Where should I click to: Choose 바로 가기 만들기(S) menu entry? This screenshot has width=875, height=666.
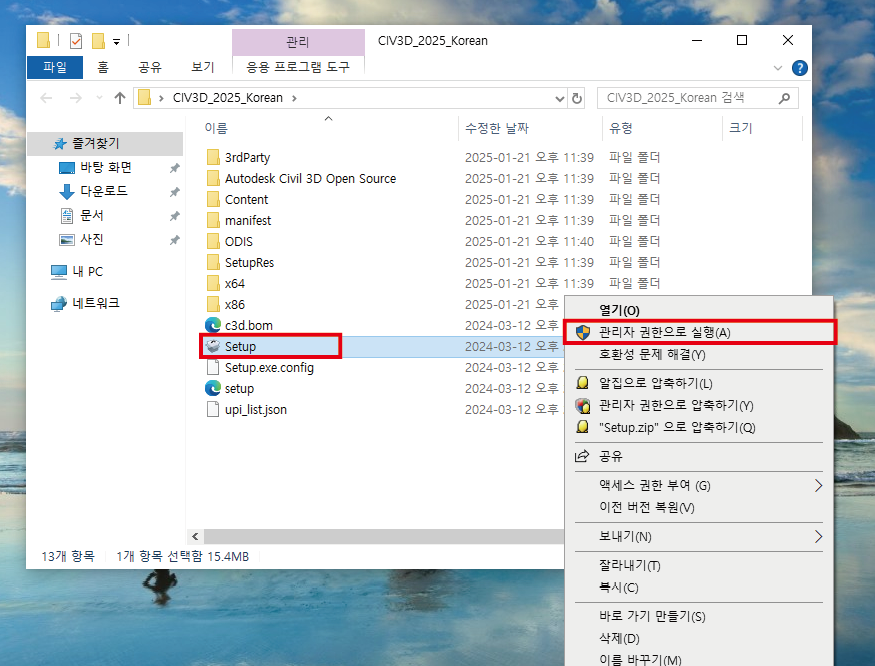pos(652,616)
